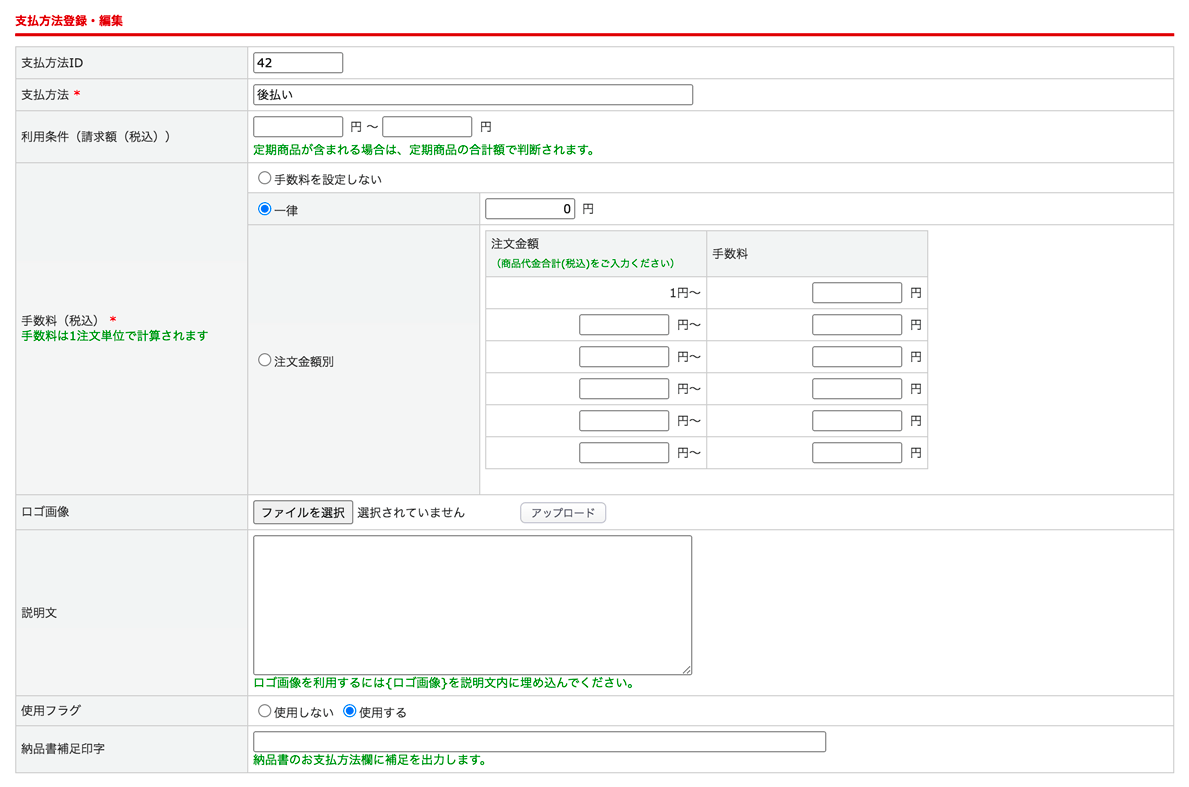Click the 一律 fee amount input

click(530, 209)
